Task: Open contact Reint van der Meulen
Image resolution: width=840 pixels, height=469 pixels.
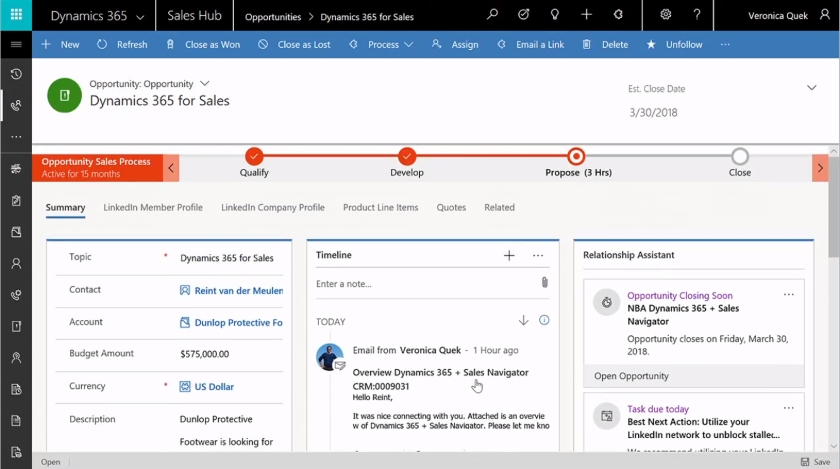Action: (x=238, y=291)
